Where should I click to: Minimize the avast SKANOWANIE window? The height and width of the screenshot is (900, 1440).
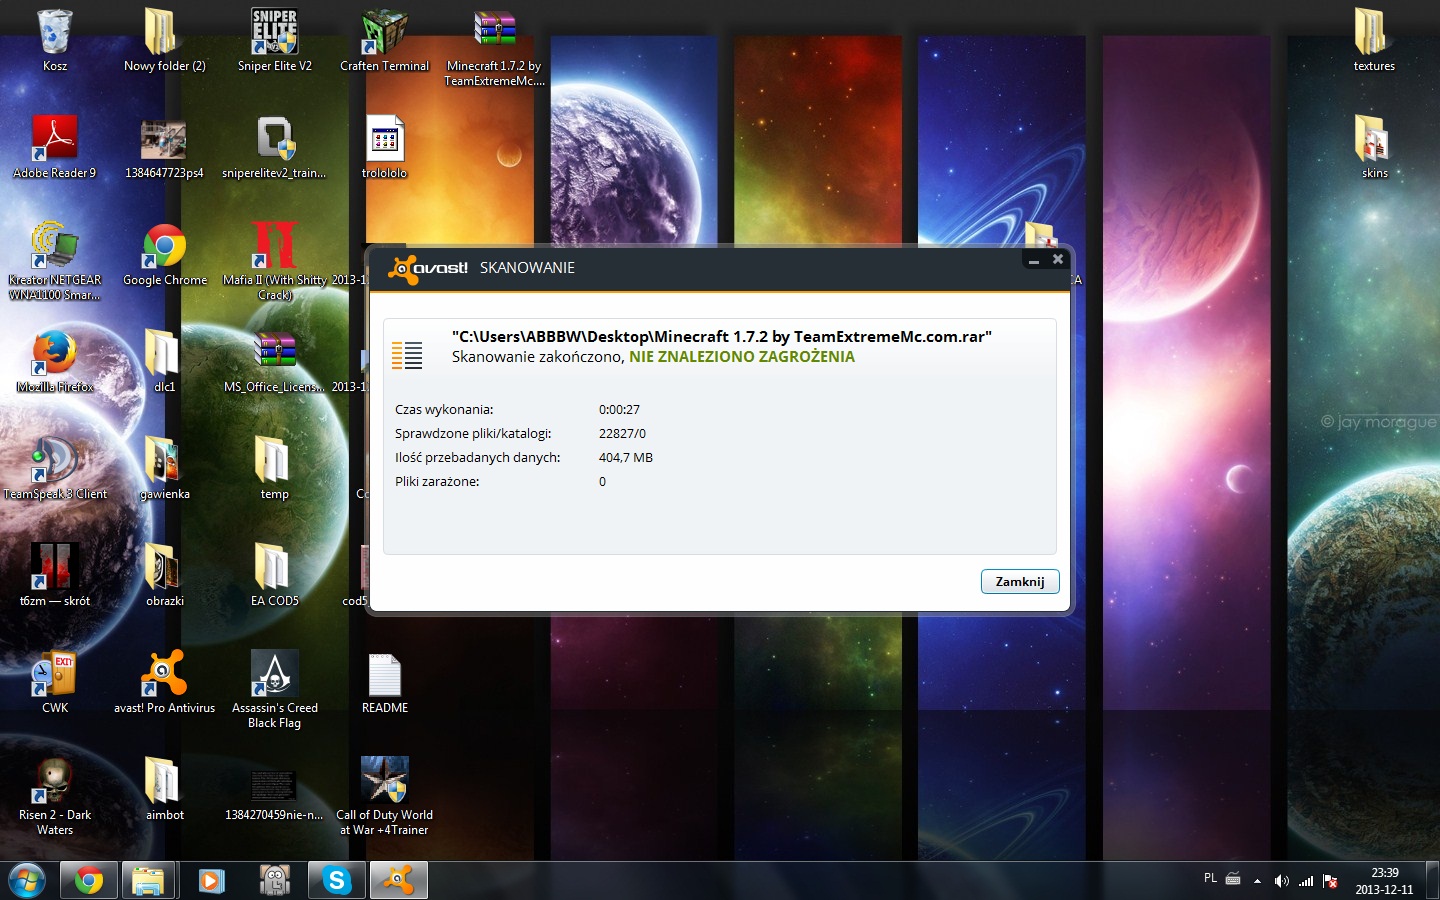coord(1034,261)
